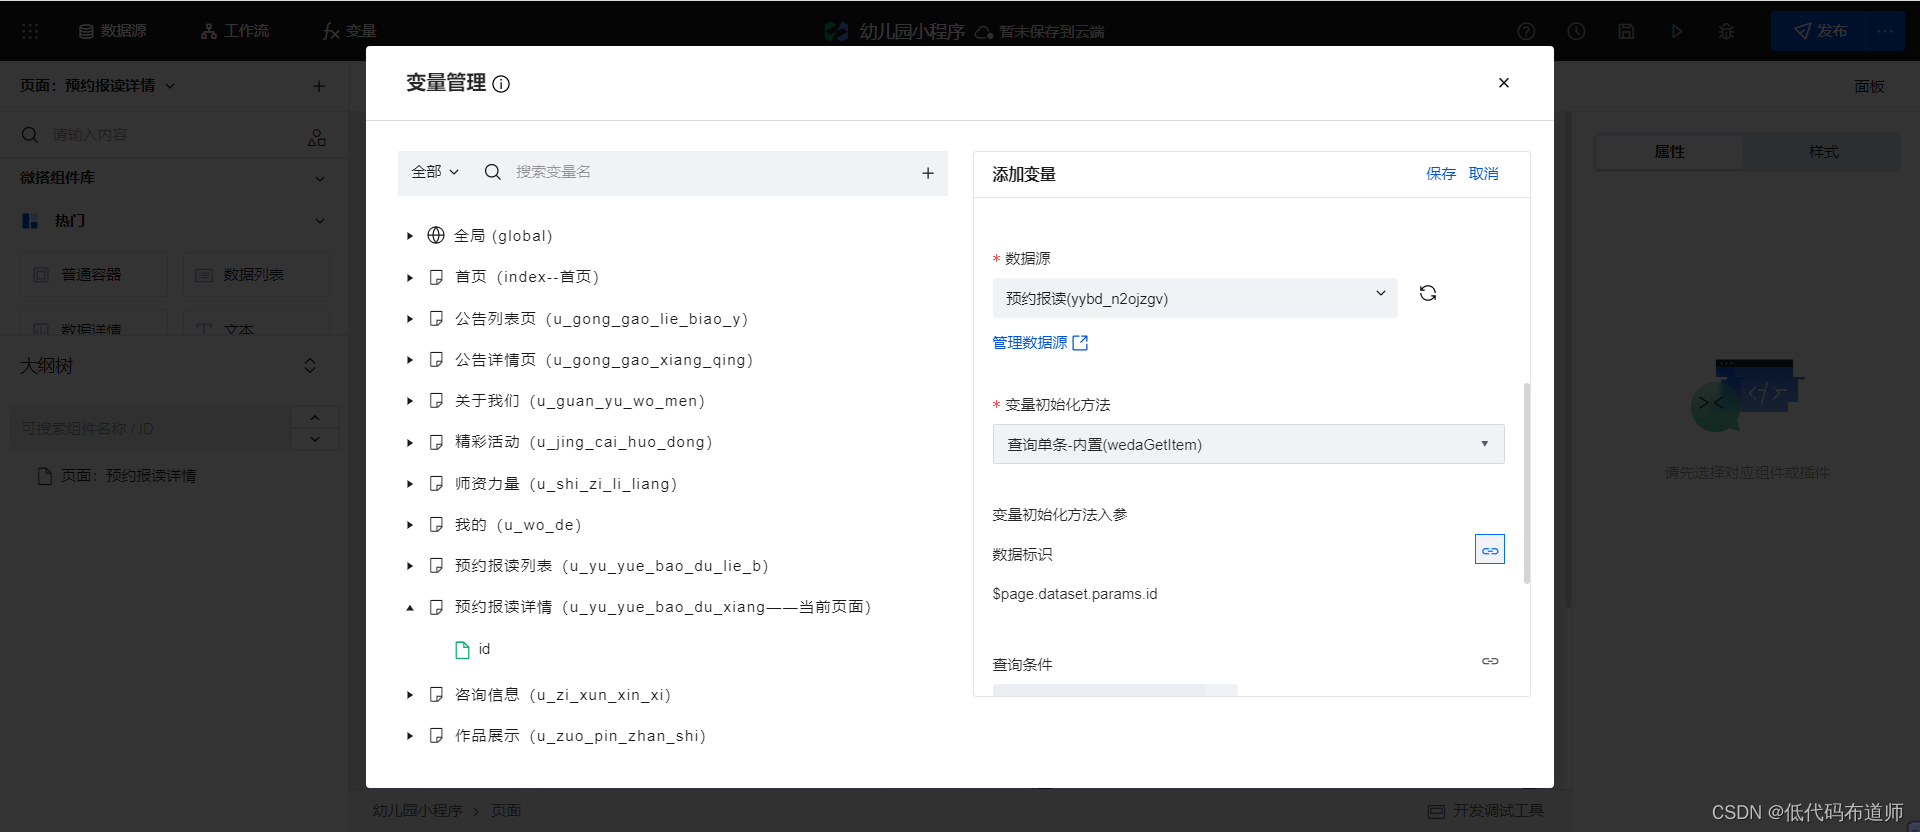Save project via the disk icon

1626,31
